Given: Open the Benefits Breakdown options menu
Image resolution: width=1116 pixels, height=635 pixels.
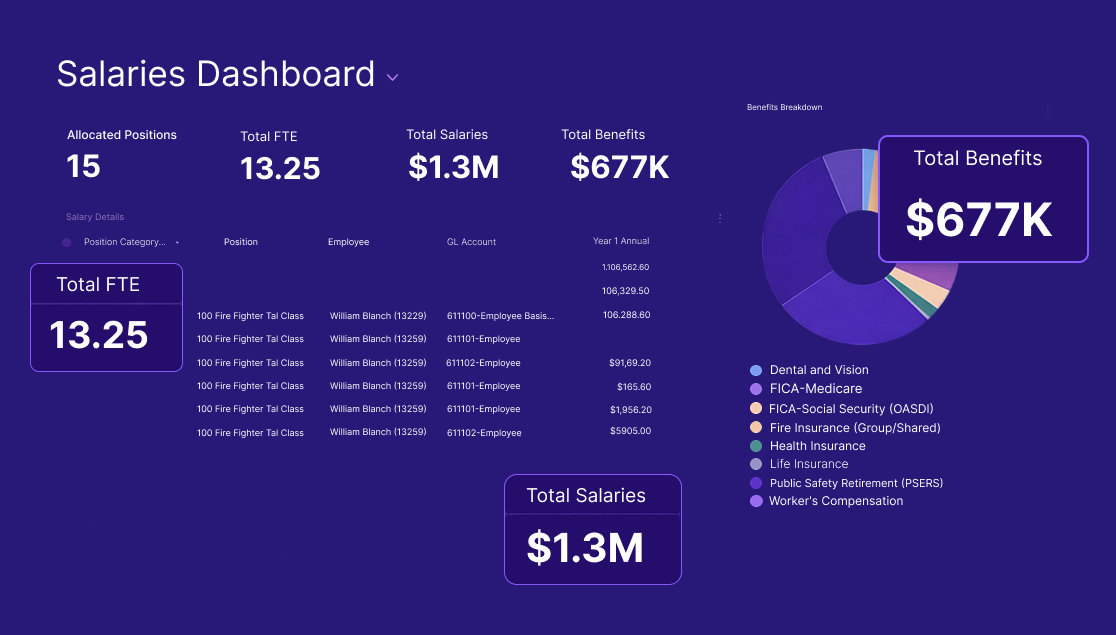Looking at the screenshot, I should click(x=1047, y=109).
